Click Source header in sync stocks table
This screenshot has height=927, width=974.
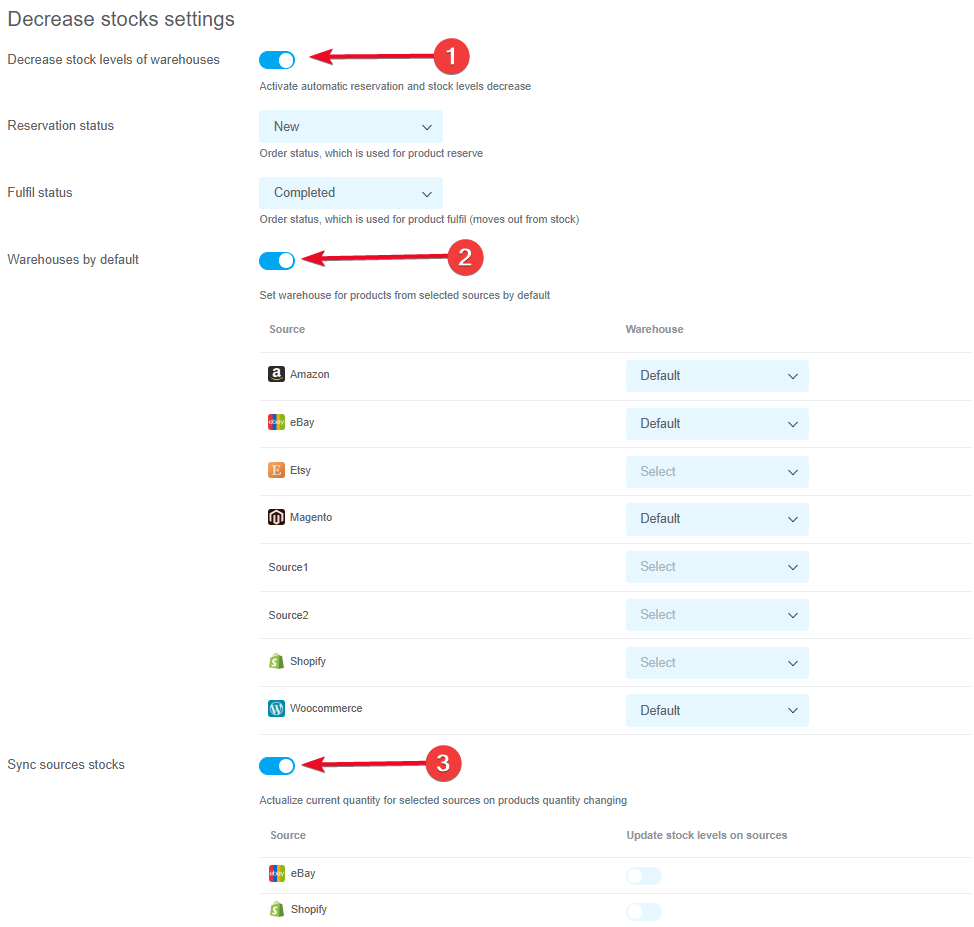click(x=288, y=835)
